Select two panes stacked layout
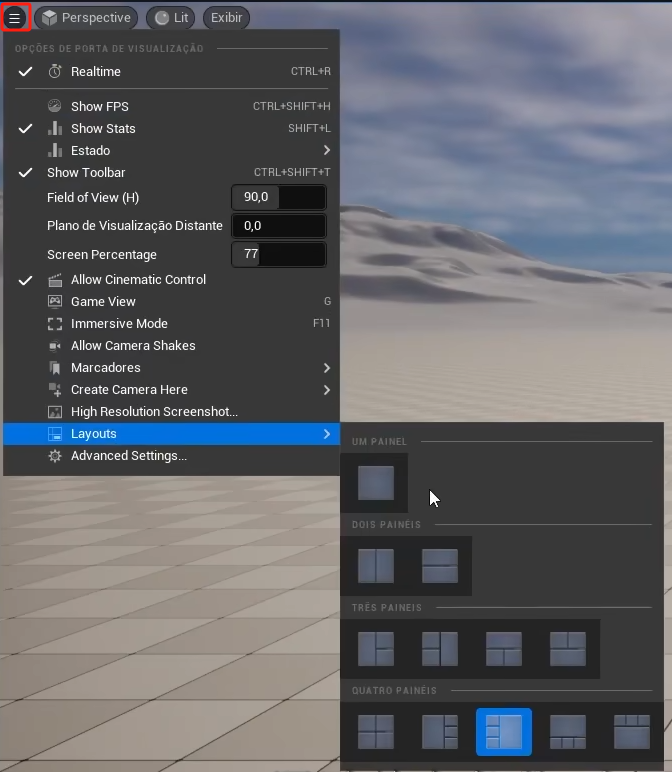Screen dimensions: 672x772 [x=440, y=566]
